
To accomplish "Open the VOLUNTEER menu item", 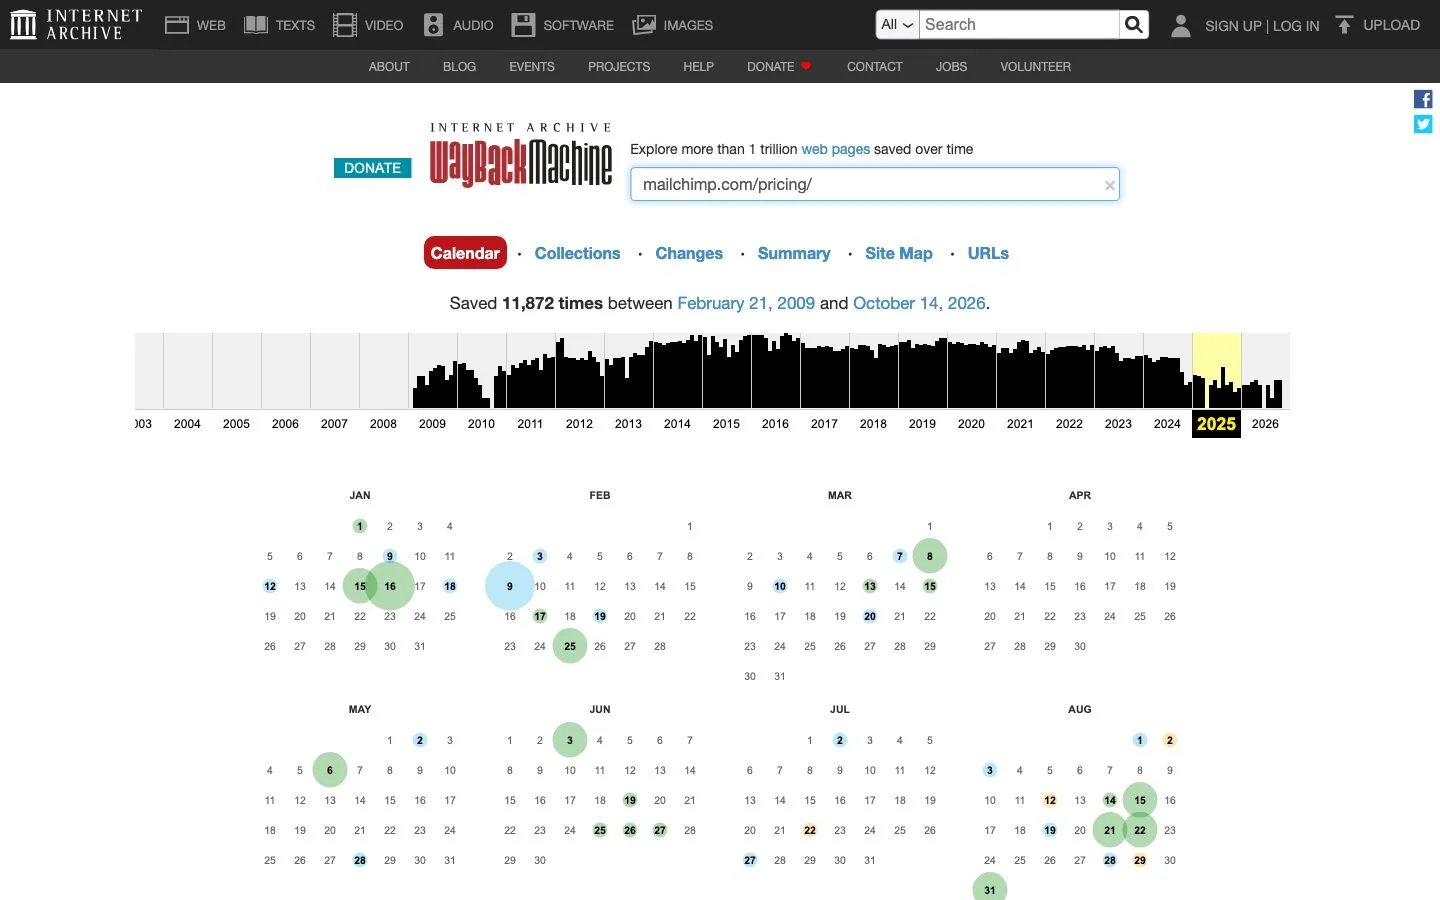I will (1035, 66).
